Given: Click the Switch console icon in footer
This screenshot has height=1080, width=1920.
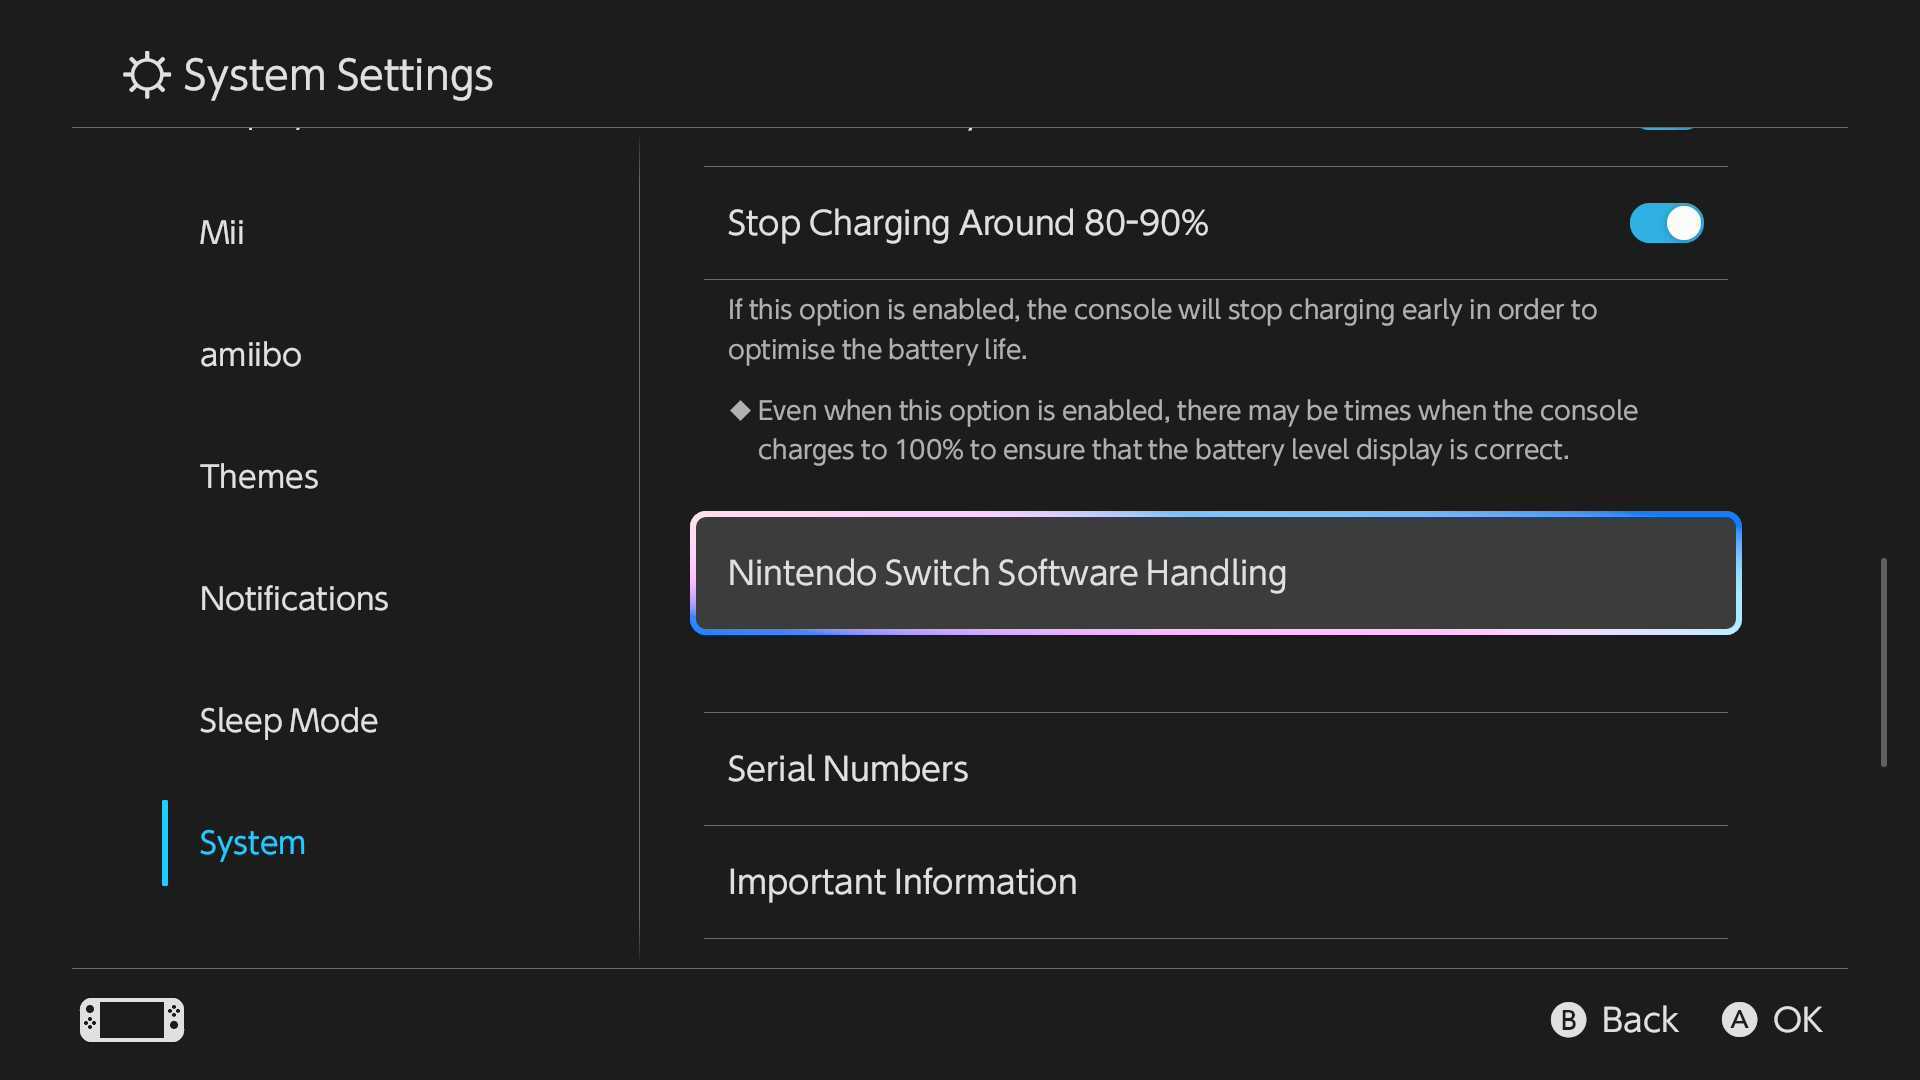Looking at the screenshot, I should (x=132, y=1020).
